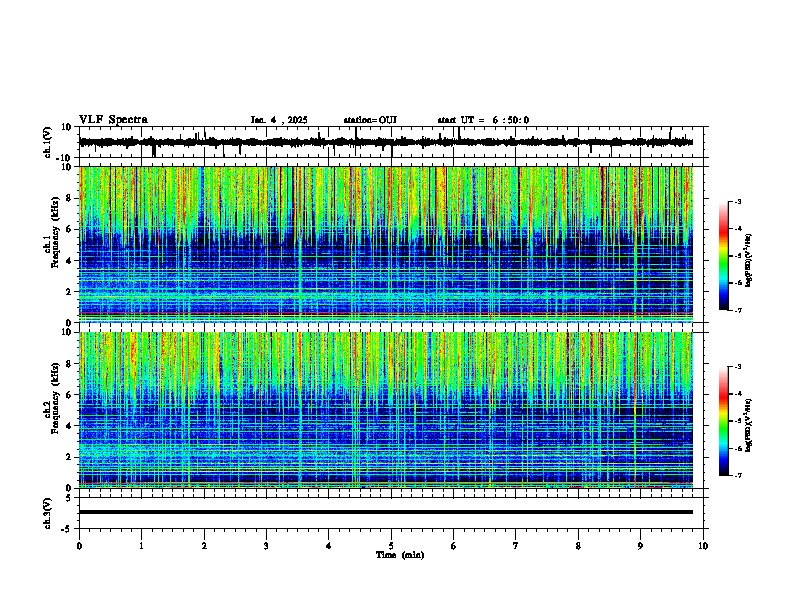This screenshot has width=792, height=612.
Task: Click the lower color bar's log(PSD) unit label
Action: tap(749, 425)
